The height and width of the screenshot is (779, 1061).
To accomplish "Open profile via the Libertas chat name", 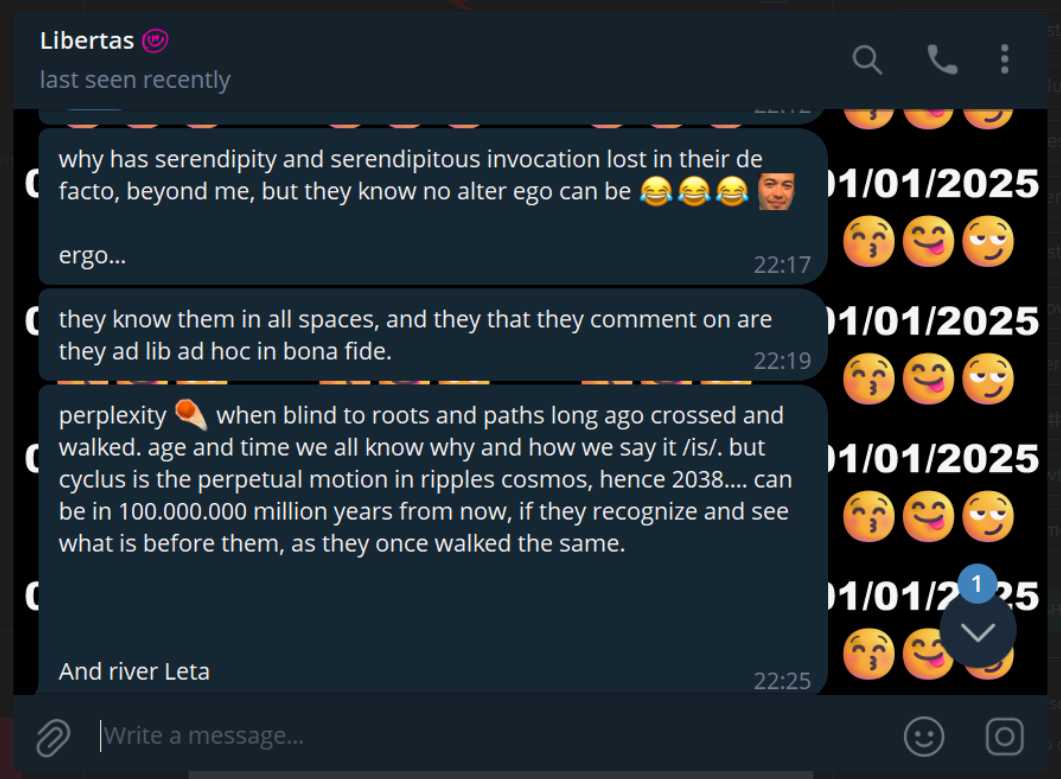I will click(85, 41).
